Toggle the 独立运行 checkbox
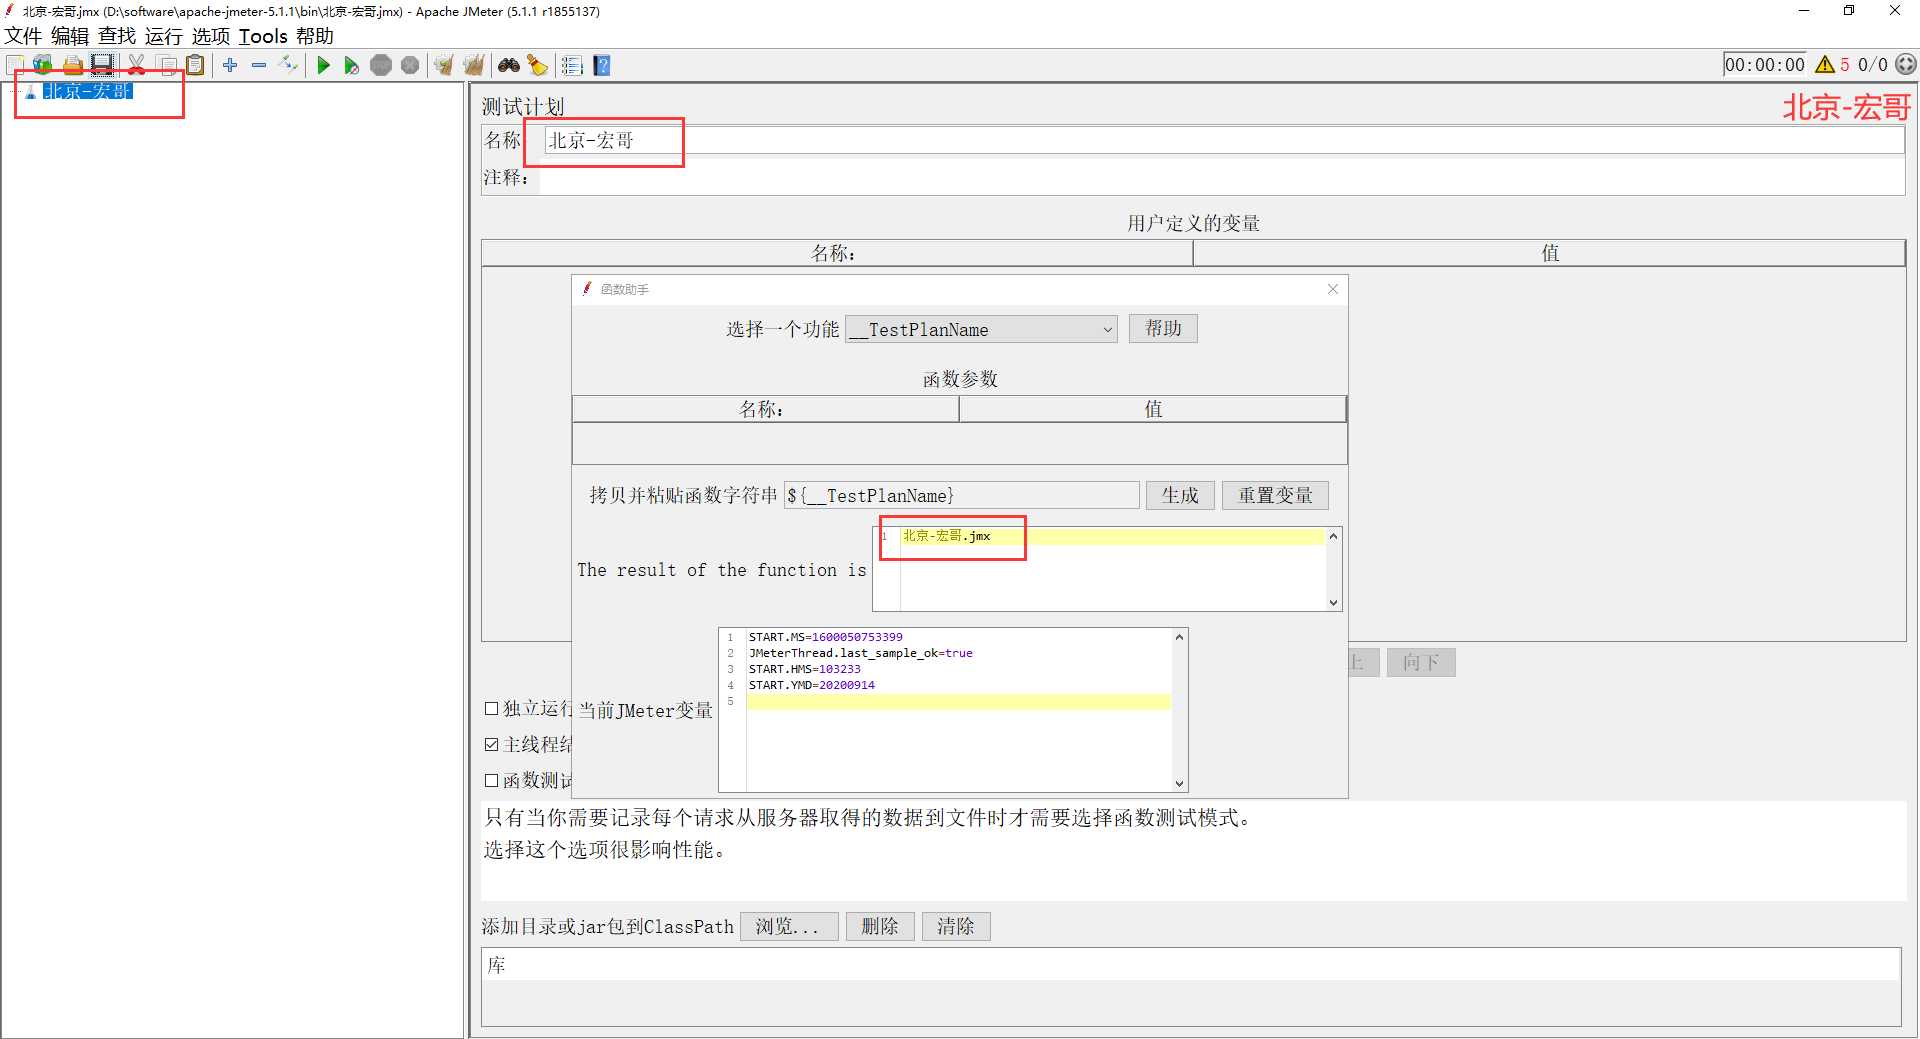 pyautogui.click(x=491, y=708)
